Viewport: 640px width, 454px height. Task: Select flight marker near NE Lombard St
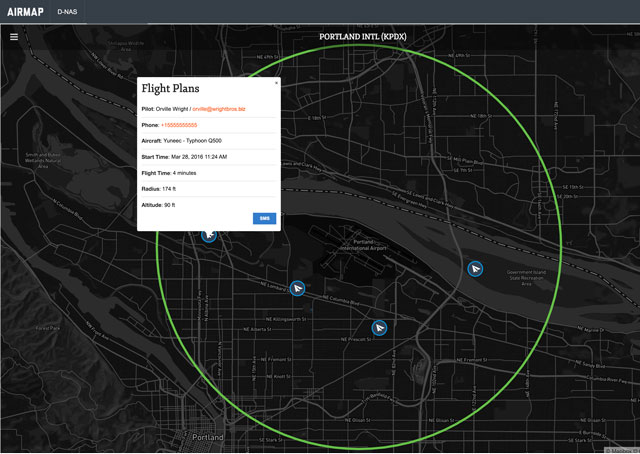pos(297,288)
